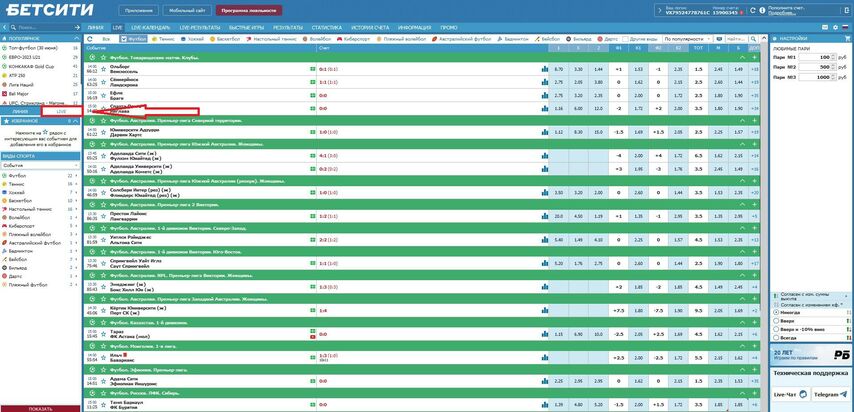Filter by Хоккей sport icon
Image resolution: width=854 pixels, height=412 pixels.
[x=183, y=39]
